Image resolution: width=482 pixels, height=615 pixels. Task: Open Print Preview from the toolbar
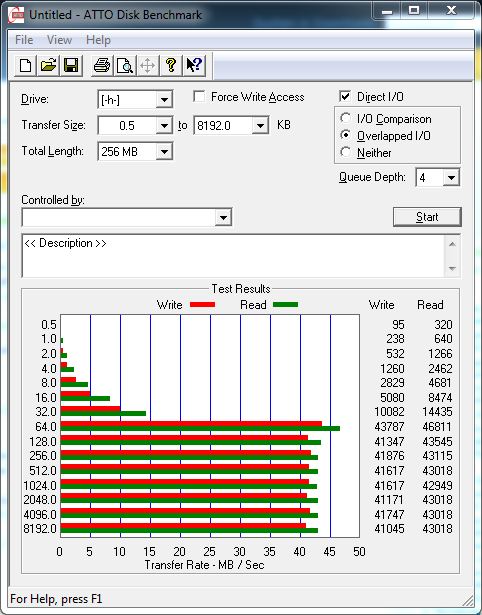pos(125,65)
